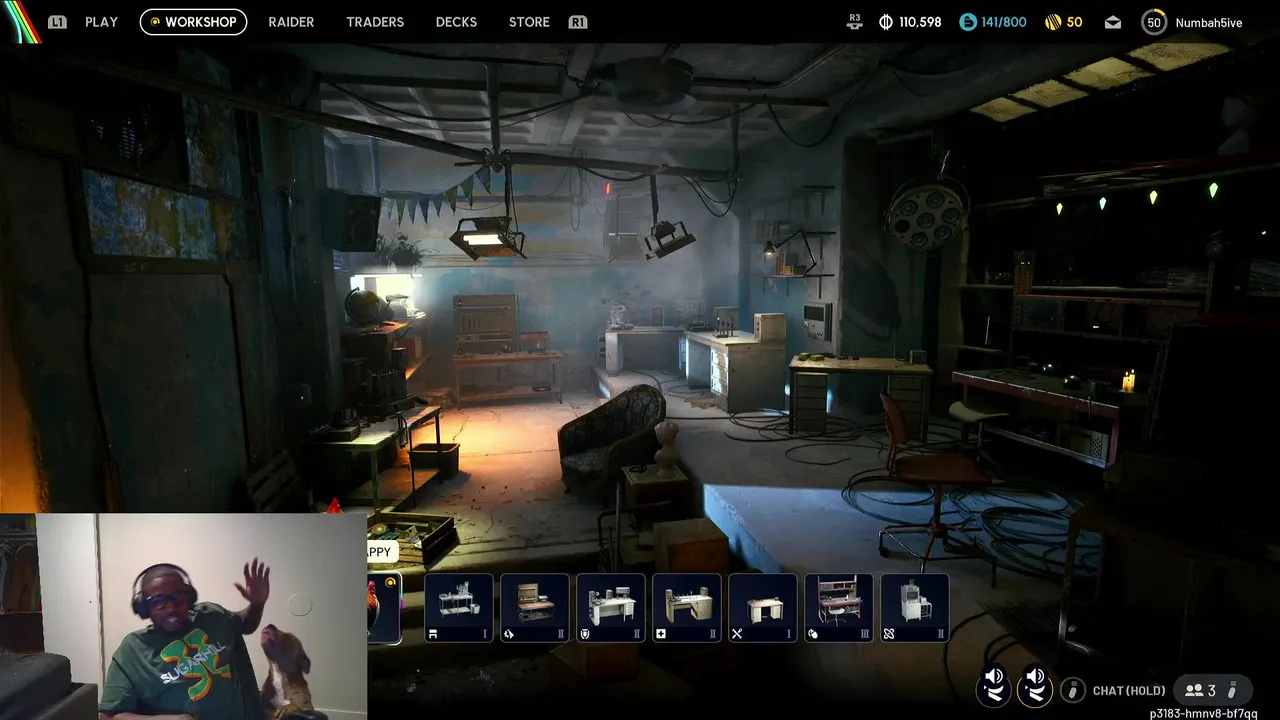The width and height of the screenshot is (1280, 720).
Task: Open the party members list showing 3
Action: (1212, 690)
